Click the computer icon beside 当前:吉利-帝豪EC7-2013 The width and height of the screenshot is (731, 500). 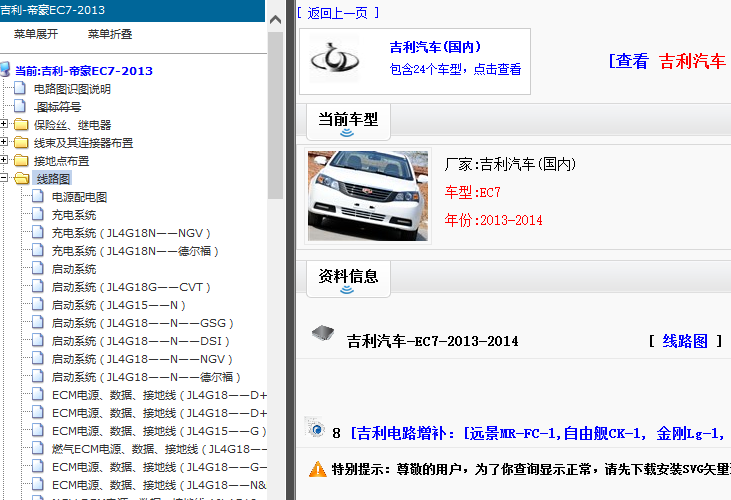click(x=5, y=70)
